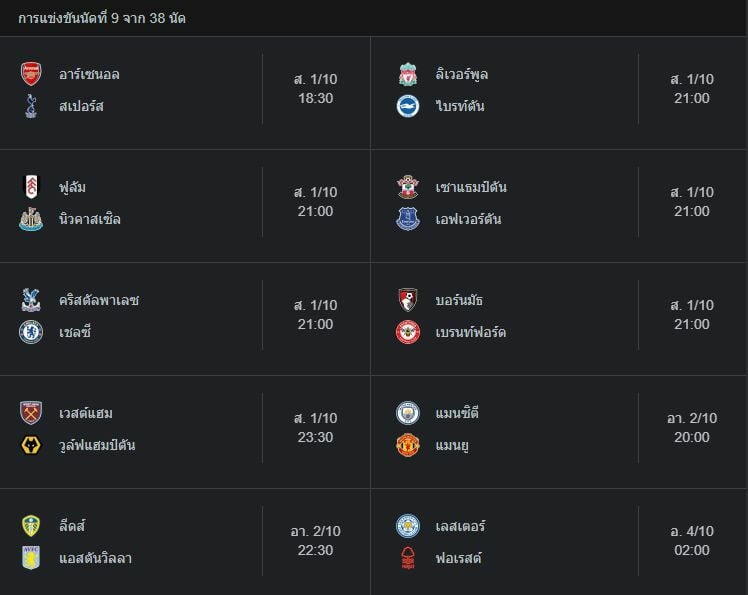Click the Fulham club crest
The width and height of the screenshot is (748, 595).
click(31, 187)
